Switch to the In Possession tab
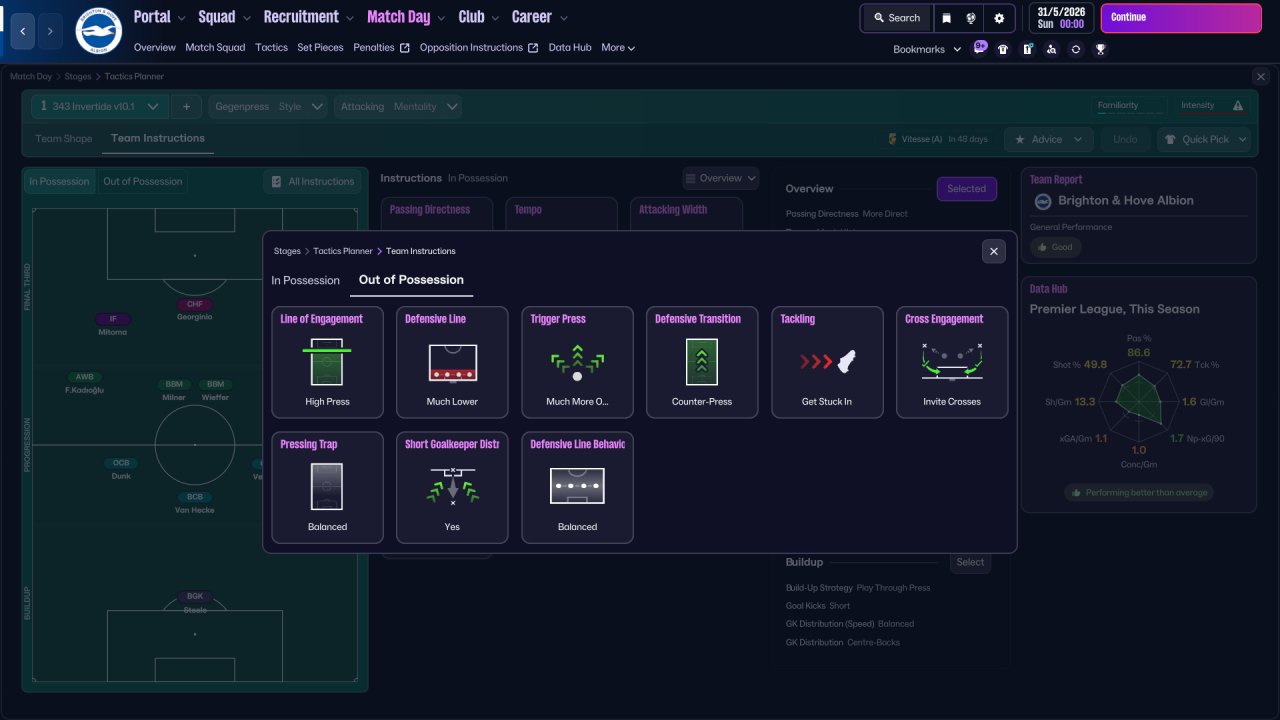 (306, 280)
